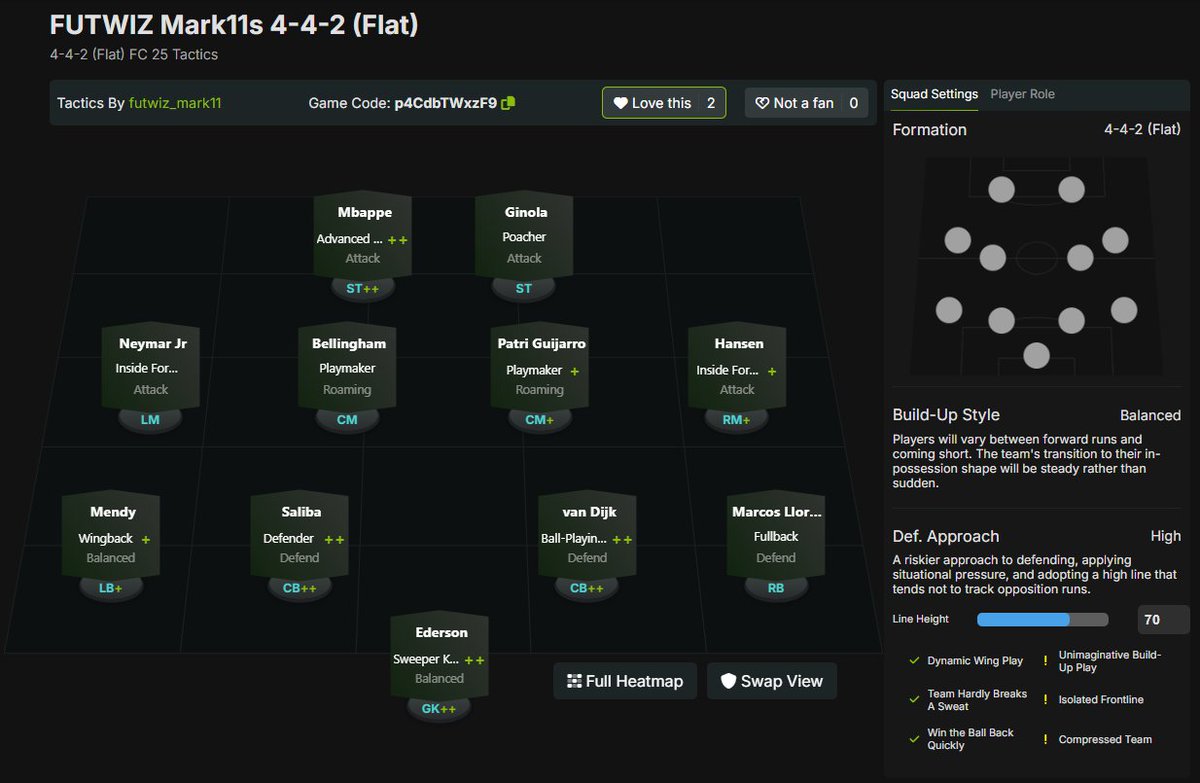This screenshot has height=783, width=1200.
Task: Select the Squad Settings tab
Action: pos(934,94)
